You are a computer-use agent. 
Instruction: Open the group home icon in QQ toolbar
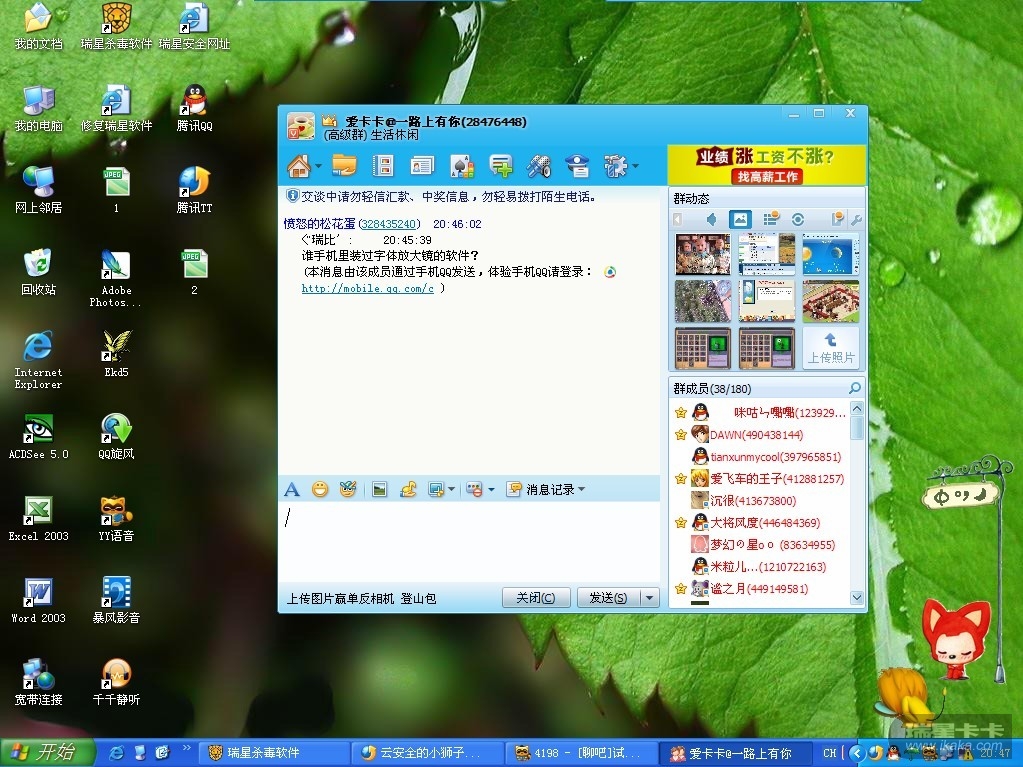(x=299, y=166)
